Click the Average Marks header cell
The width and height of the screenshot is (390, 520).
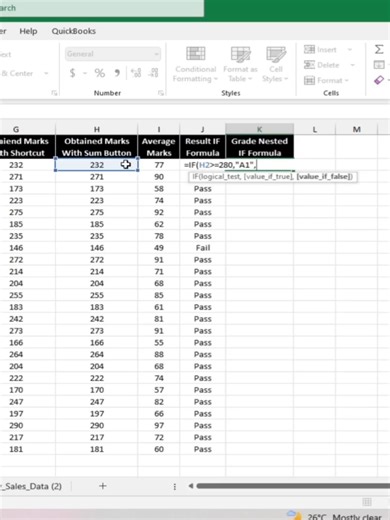[x=159, y=147]
